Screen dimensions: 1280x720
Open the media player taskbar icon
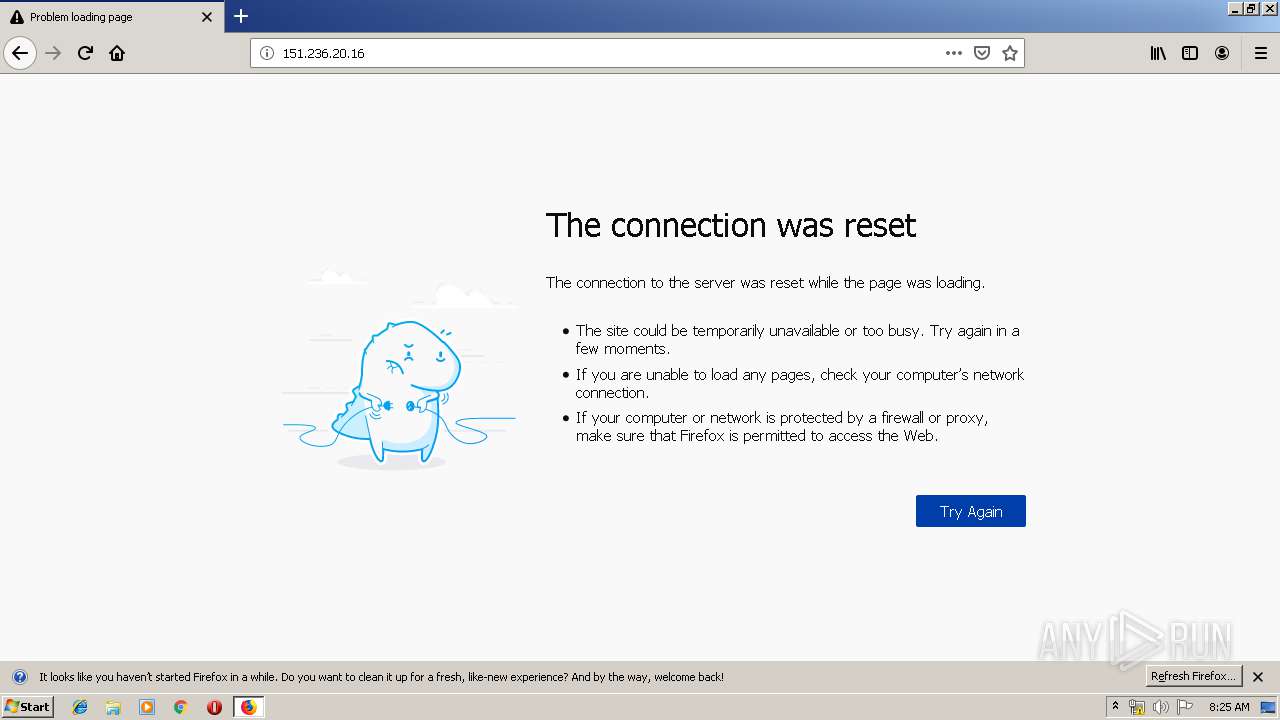tap(147, 707)
